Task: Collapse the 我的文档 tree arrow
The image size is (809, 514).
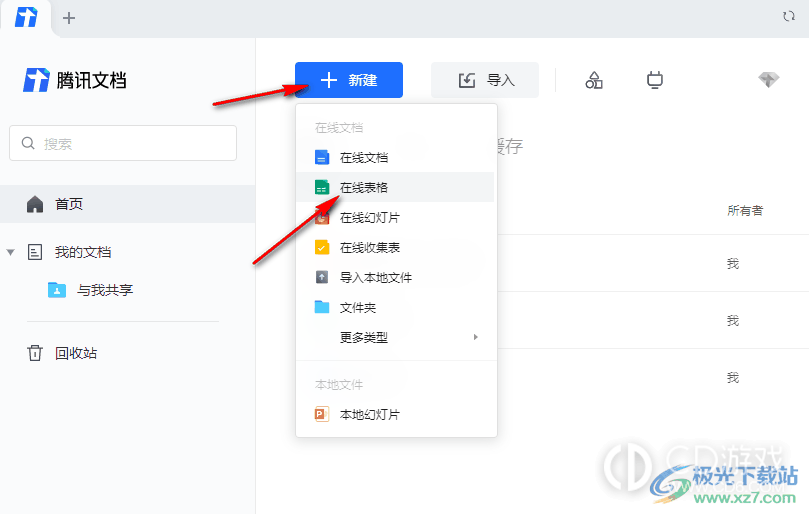Action: (10, 252)
